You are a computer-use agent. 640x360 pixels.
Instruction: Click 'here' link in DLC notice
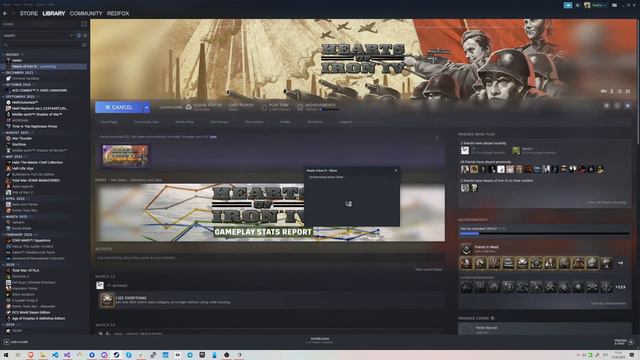(x=213, y=137)
